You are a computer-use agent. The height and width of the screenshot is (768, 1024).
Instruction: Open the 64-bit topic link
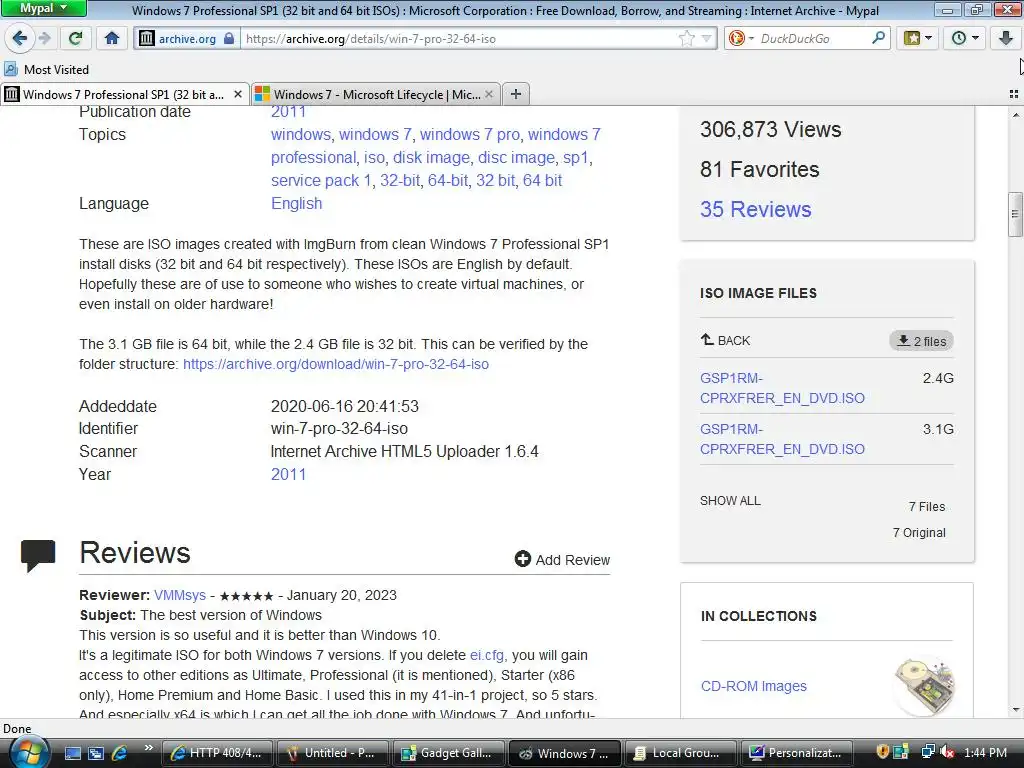pyautogui.click(x=447, y=180)
